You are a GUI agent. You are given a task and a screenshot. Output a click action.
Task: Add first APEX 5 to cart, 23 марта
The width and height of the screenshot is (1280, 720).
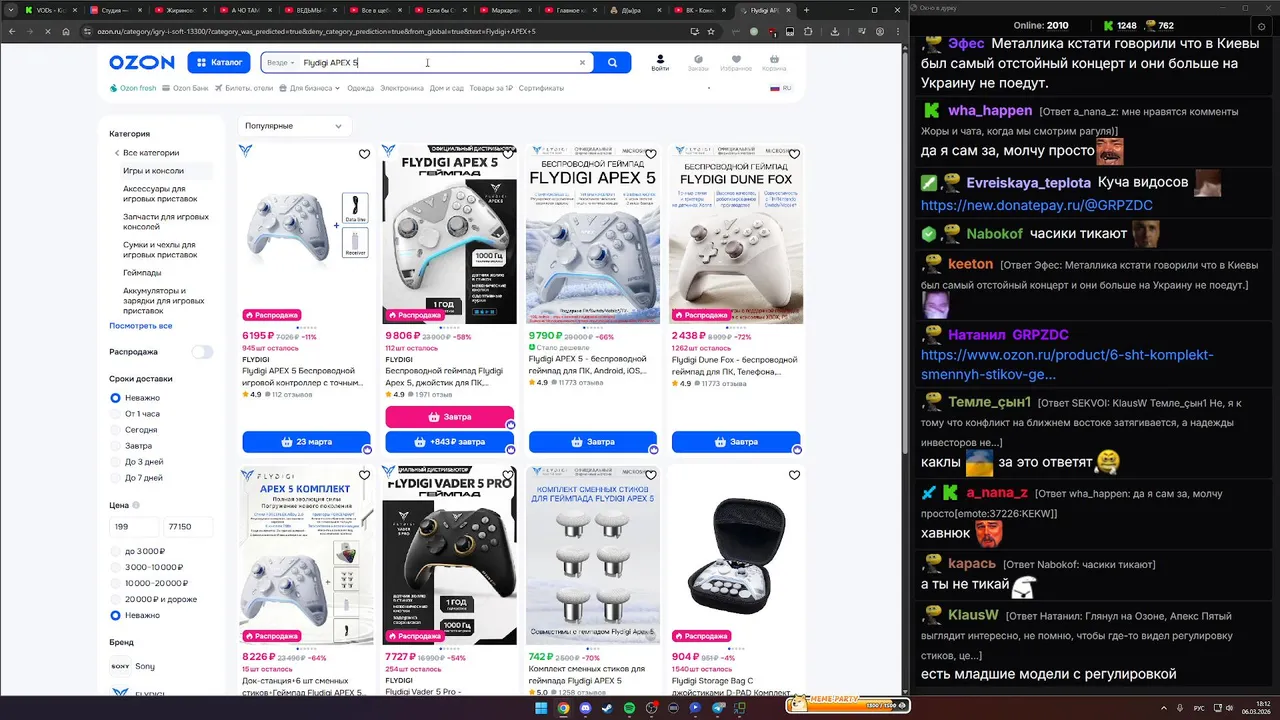(306, 441)
